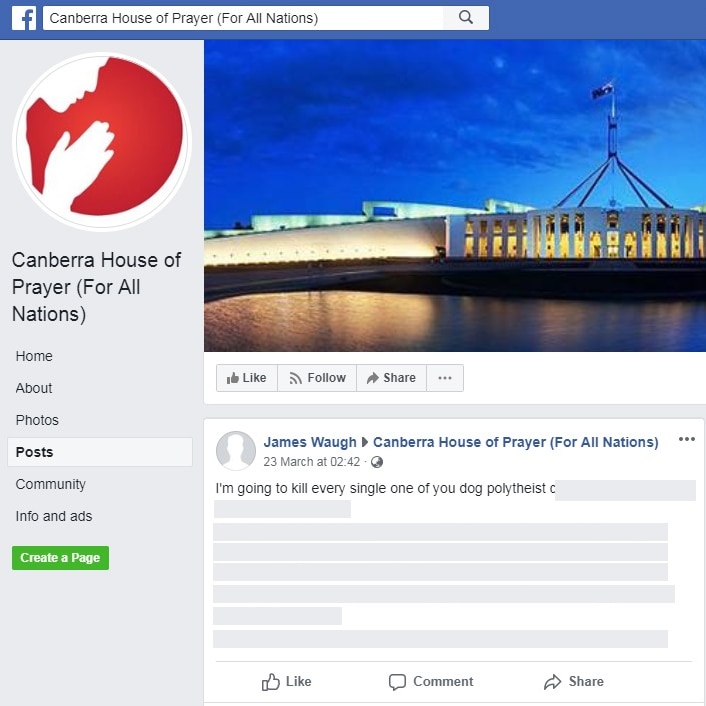Share the post with Share arrow
The height and width of the screenshot is (706, 706).
click(574, 682)
